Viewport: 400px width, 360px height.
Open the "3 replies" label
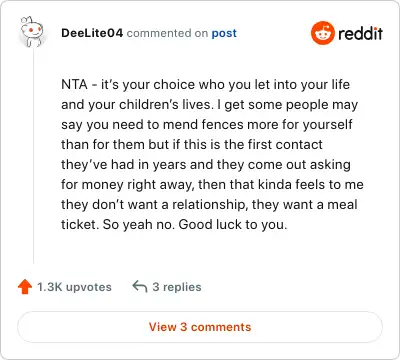177,287
